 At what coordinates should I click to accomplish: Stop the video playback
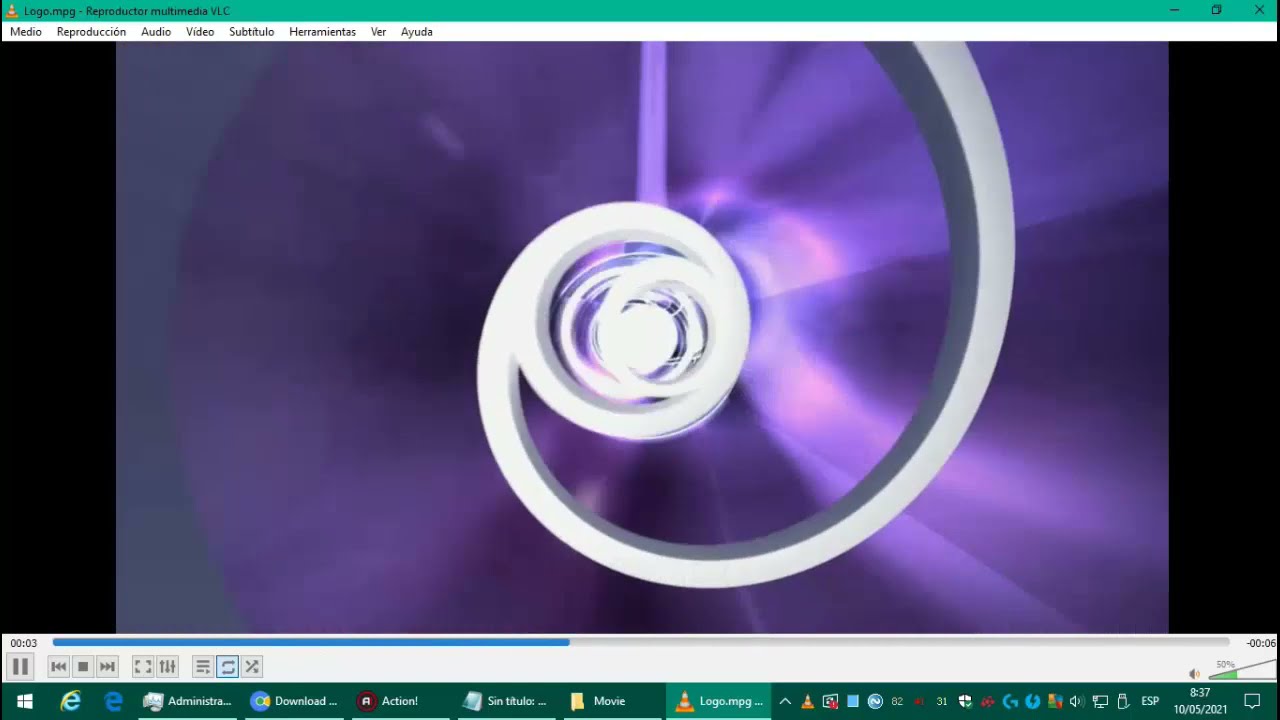pos(83,666)
